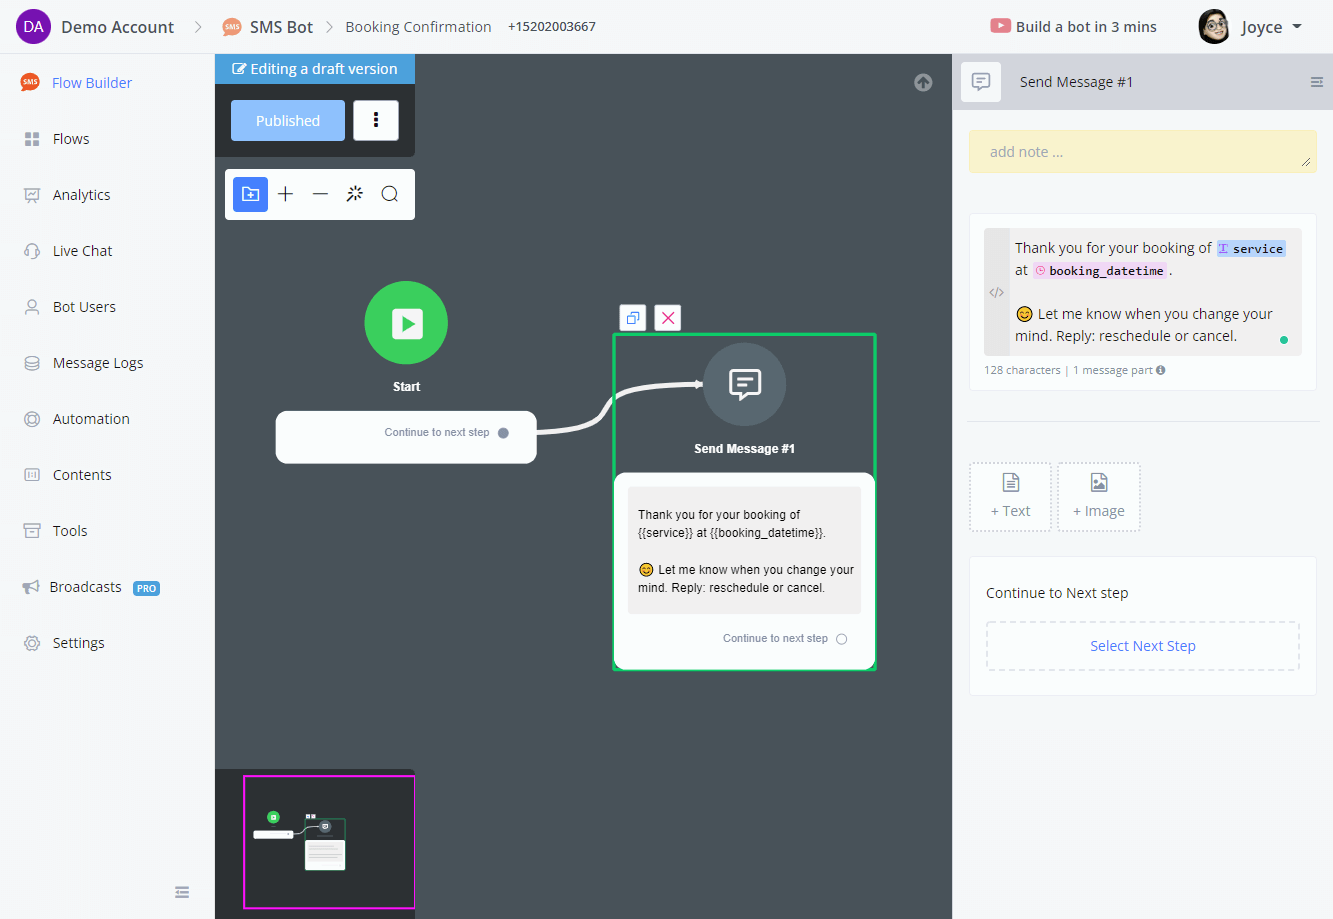Click Joyce's profile picture

(x=1214, y=27)
